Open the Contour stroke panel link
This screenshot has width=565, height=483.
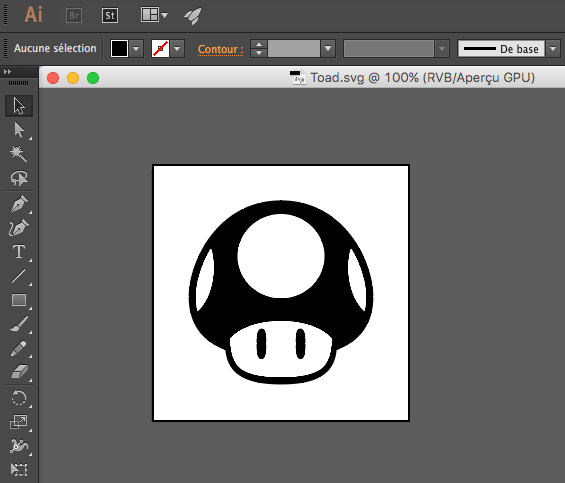[221, 49]
